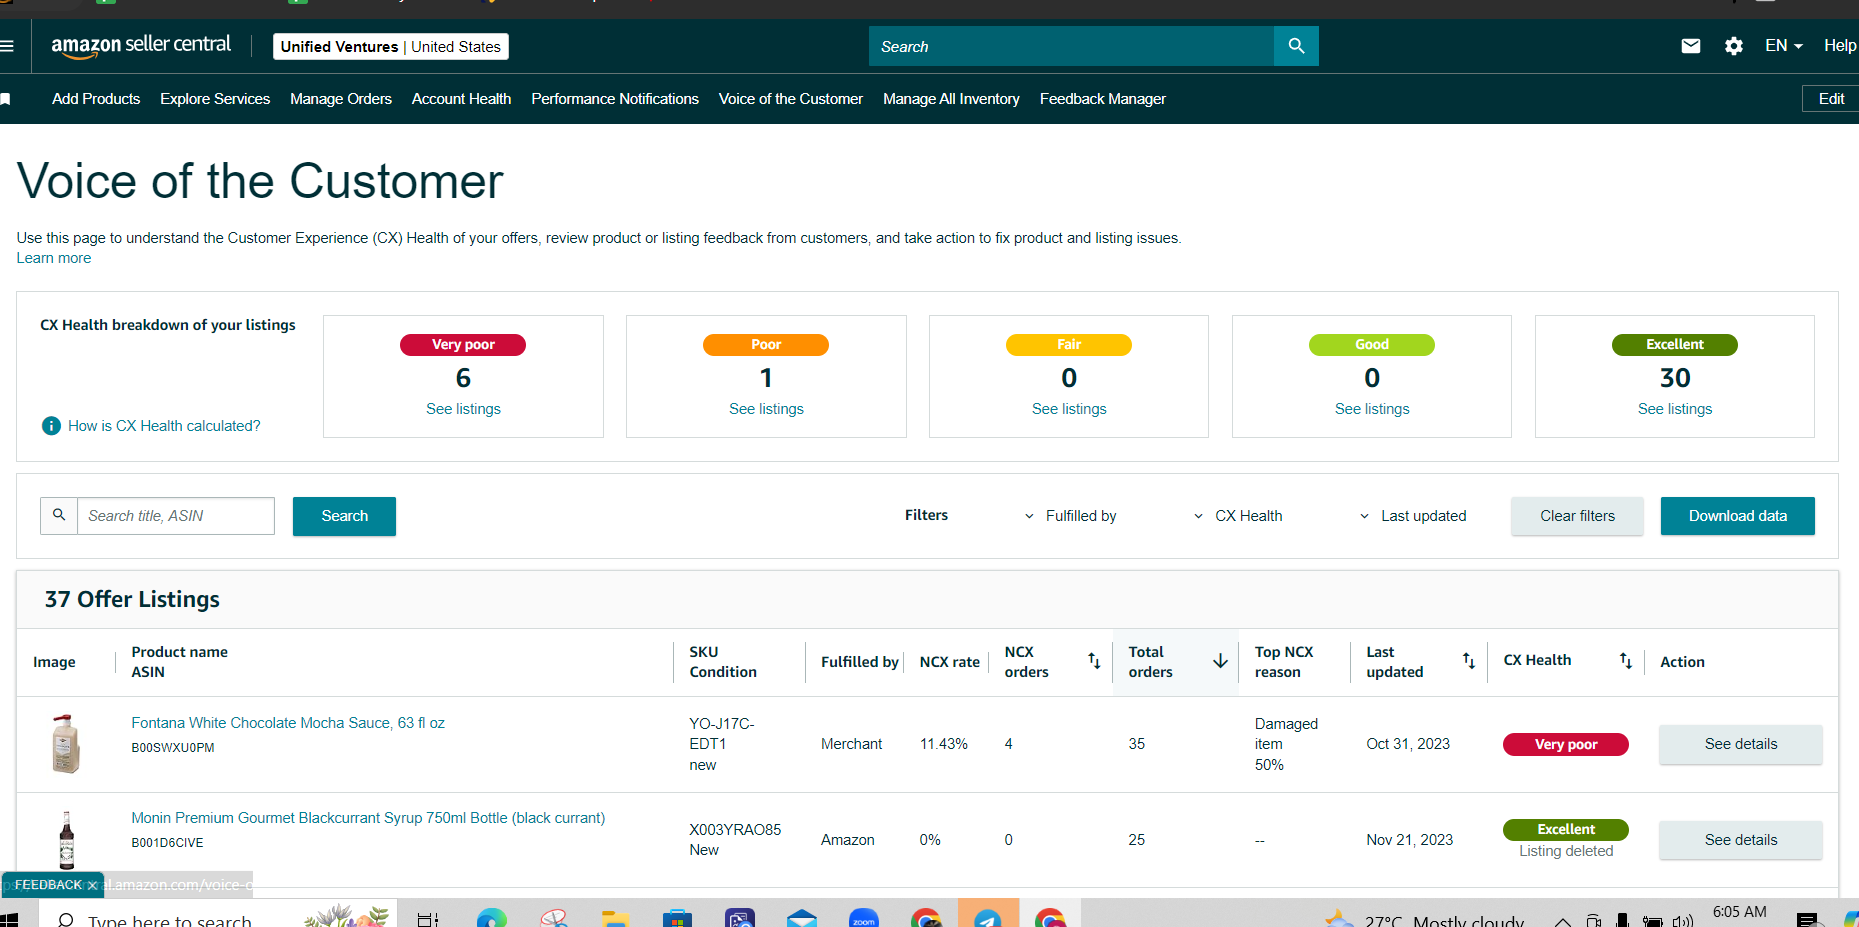
Task: See listings under the Very poor card
Action: click(x=463, y=409)
